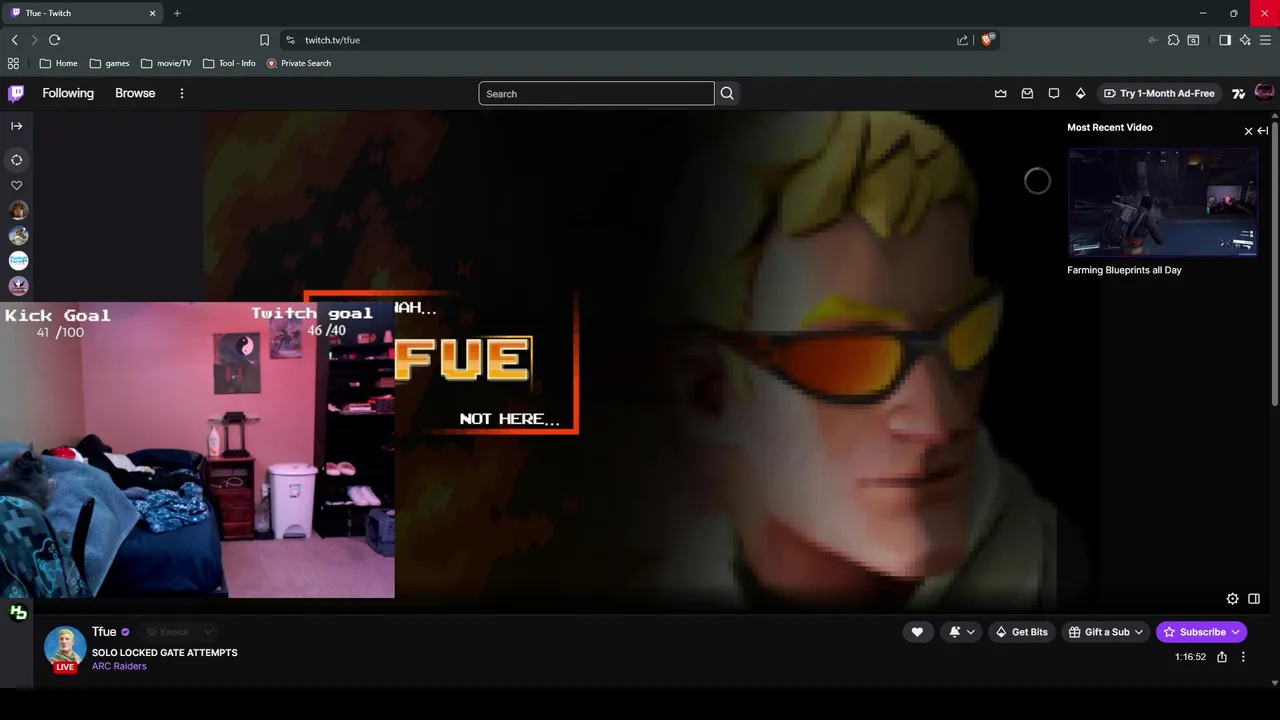Open the first followed channel avatar in sidebar

[18, 210]
